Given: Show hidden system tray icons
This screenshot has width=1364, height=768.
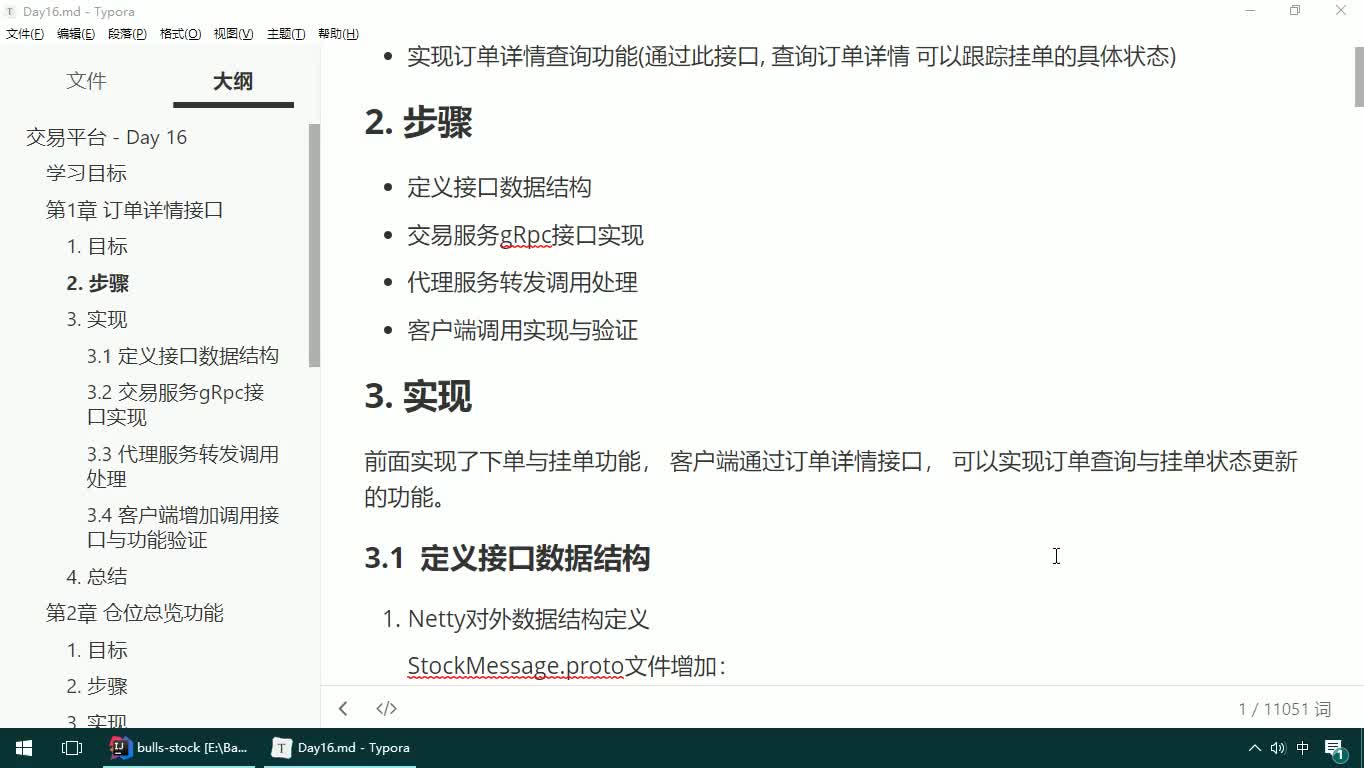Looking at the screenshot, I should 1255,748.
